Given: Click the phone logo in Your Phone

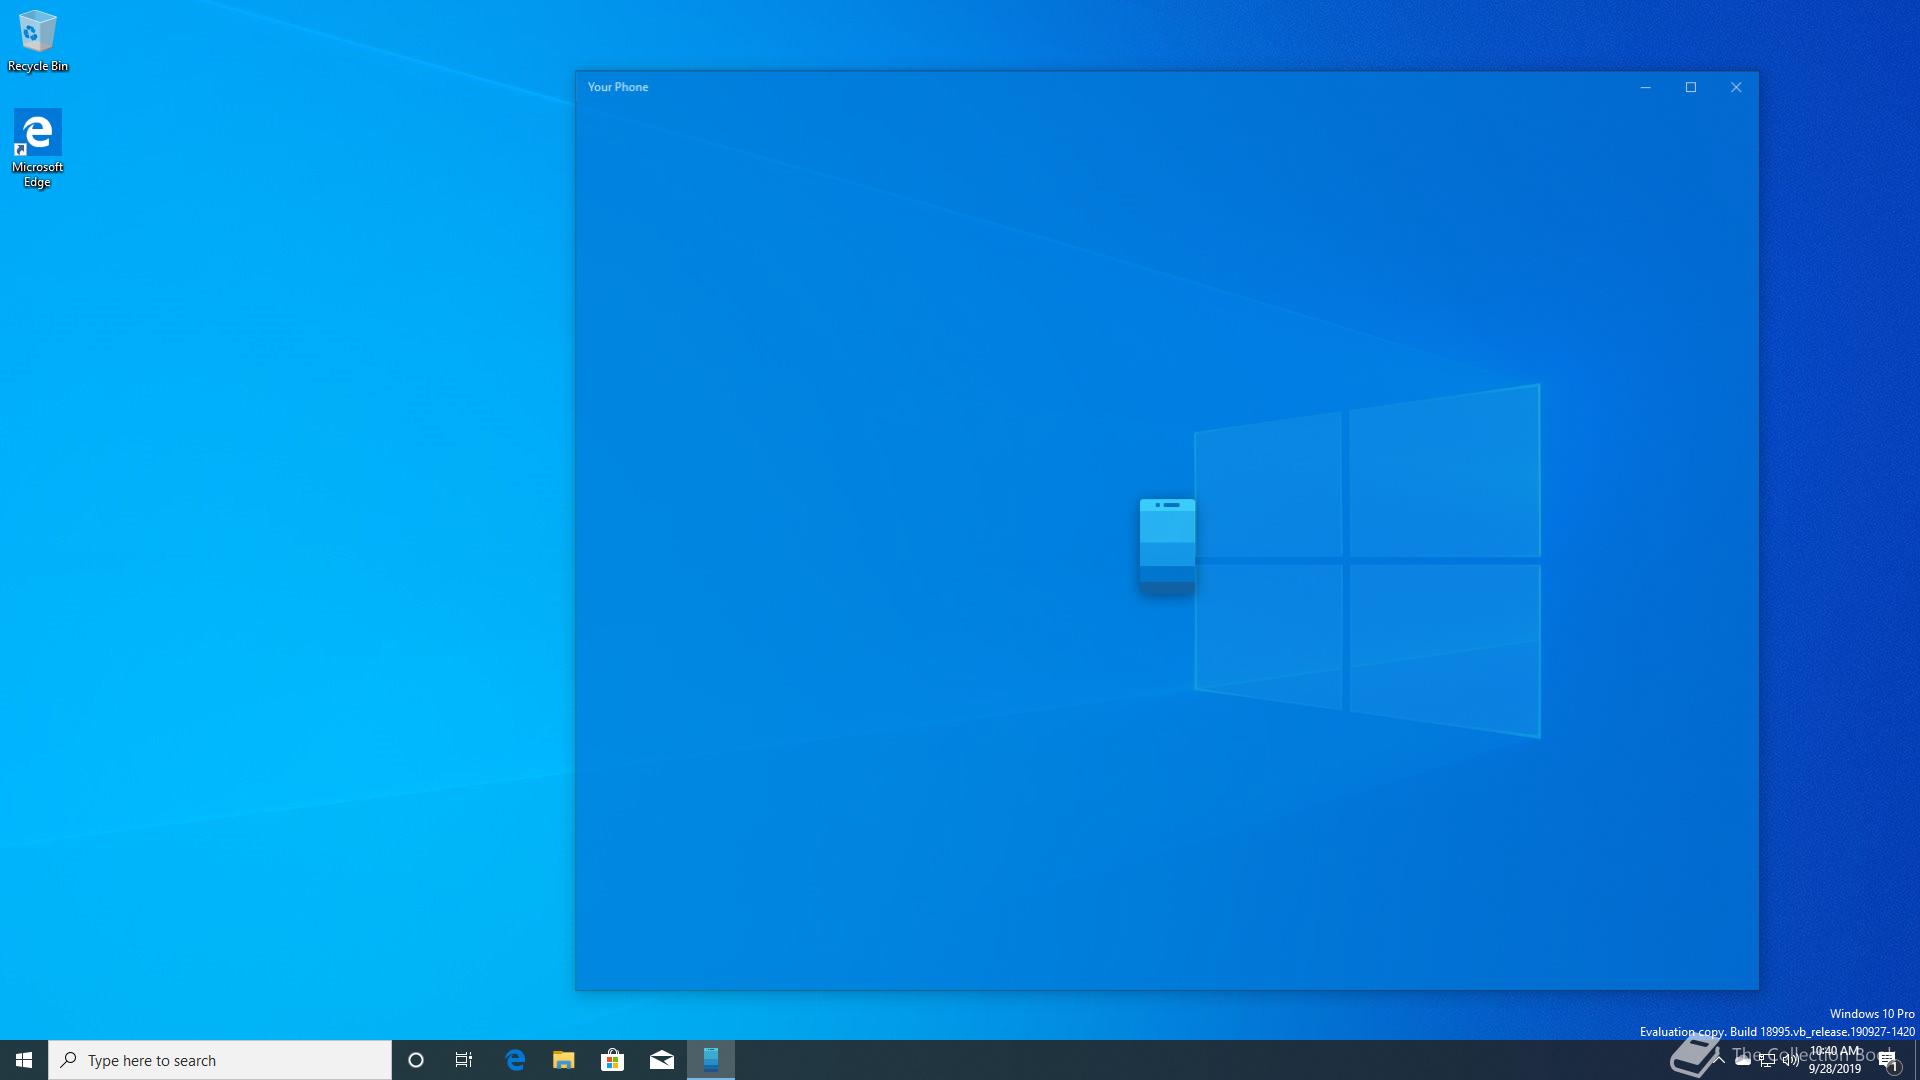Looking at the screenshot, I should [x=1167, y=545].
